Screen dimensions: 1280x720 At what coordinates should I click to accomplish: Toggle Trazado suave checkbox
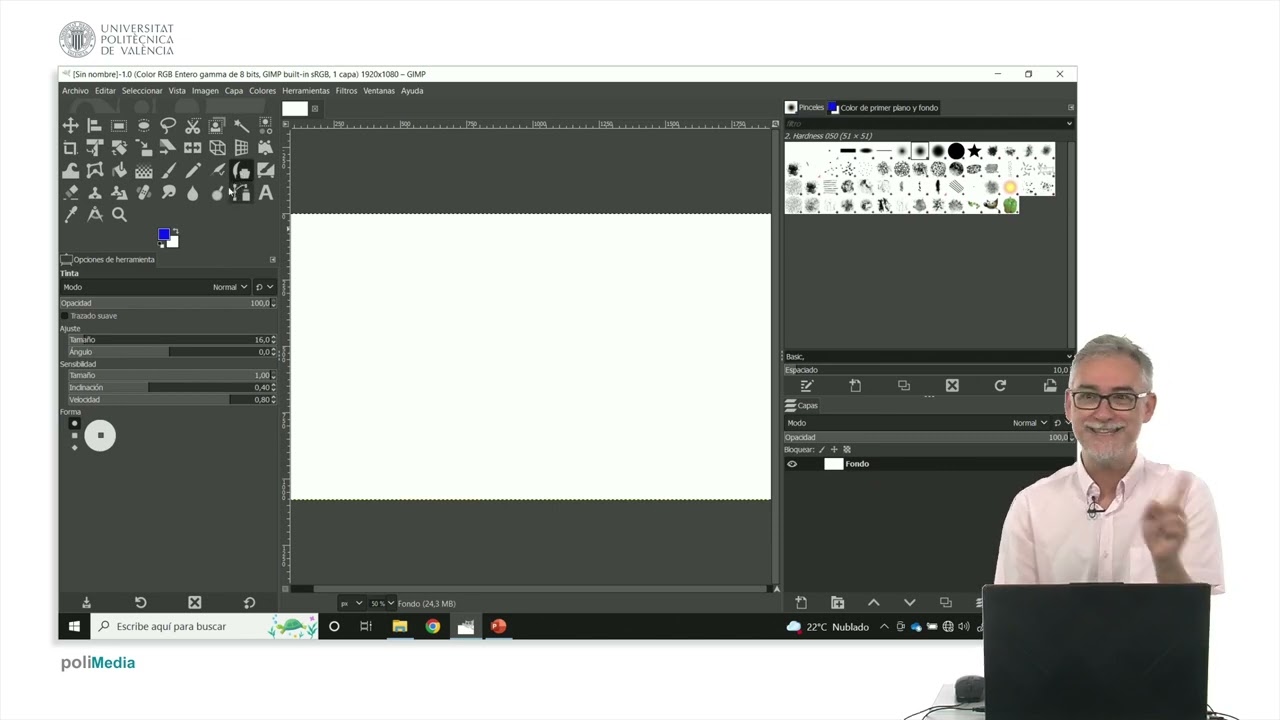pyautogui.click(x=65, y=316)
